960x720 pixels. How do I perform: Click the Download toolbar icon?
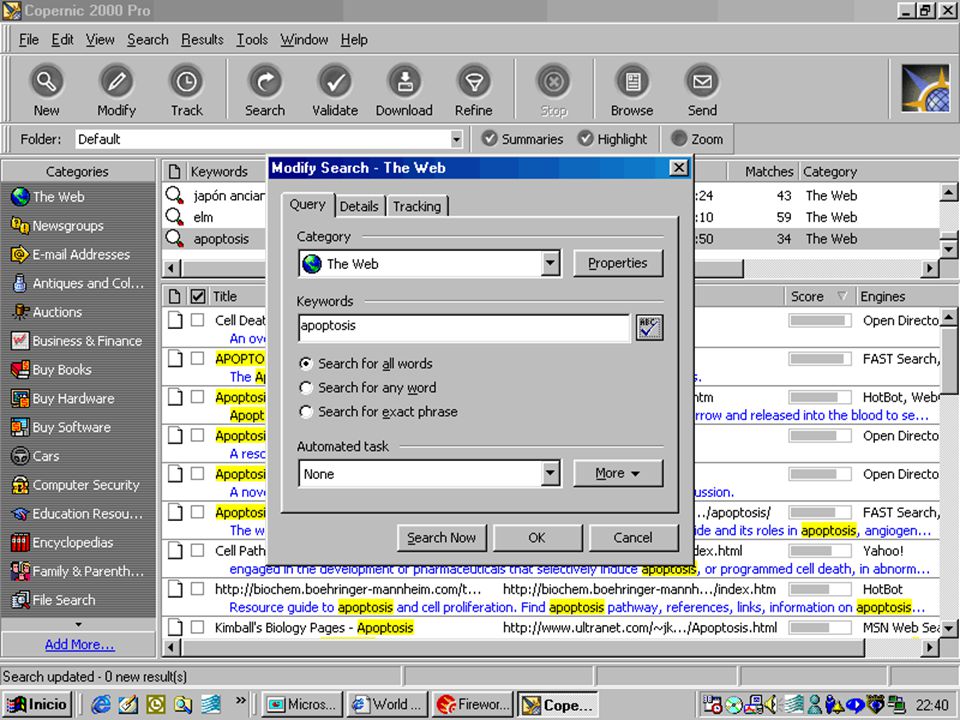click(x=404, y=91)
